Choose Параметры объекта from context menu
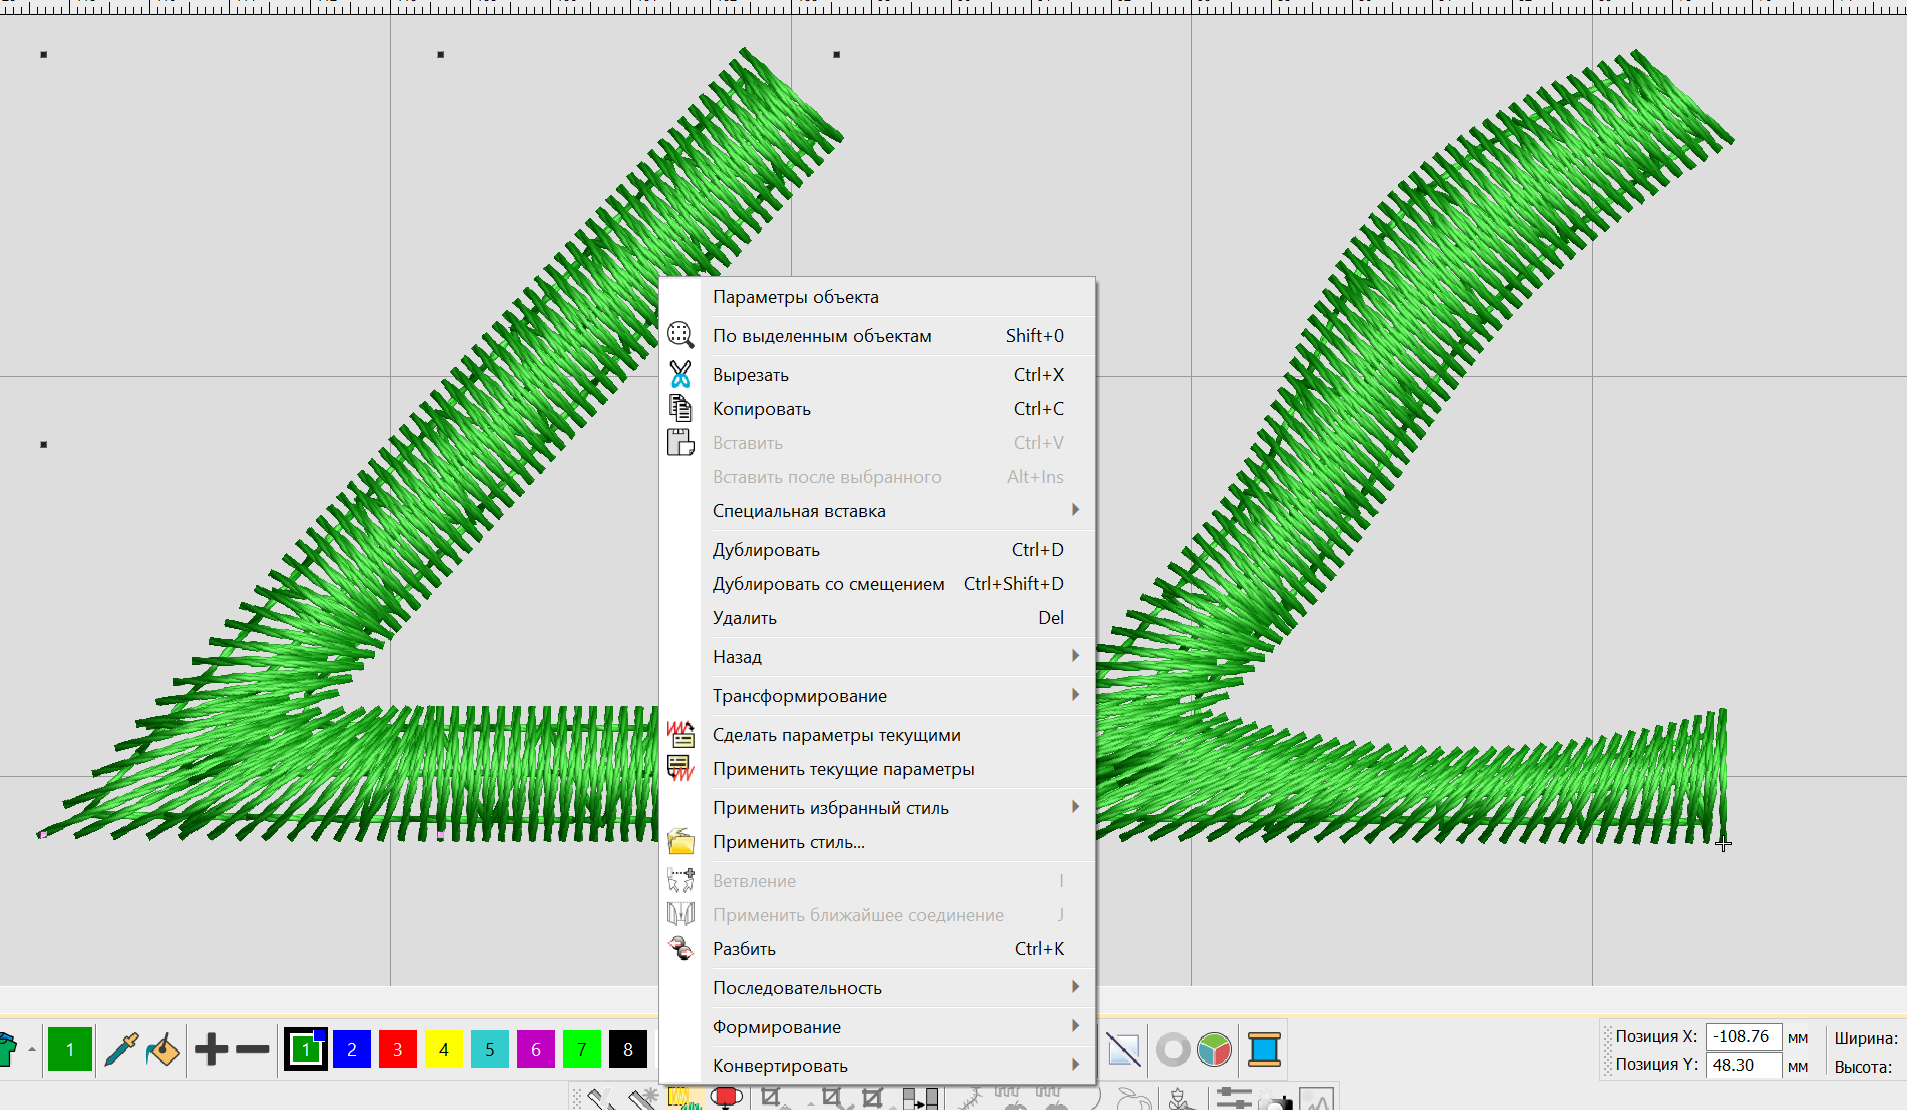The width and height of the screenshot is (1907, 1110). [795, 297]
